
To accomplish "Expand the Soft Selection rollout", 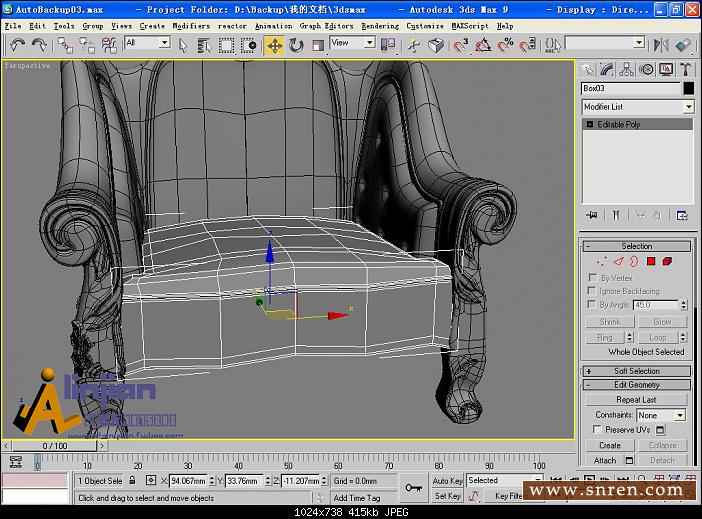I will (x=637, y=371).
